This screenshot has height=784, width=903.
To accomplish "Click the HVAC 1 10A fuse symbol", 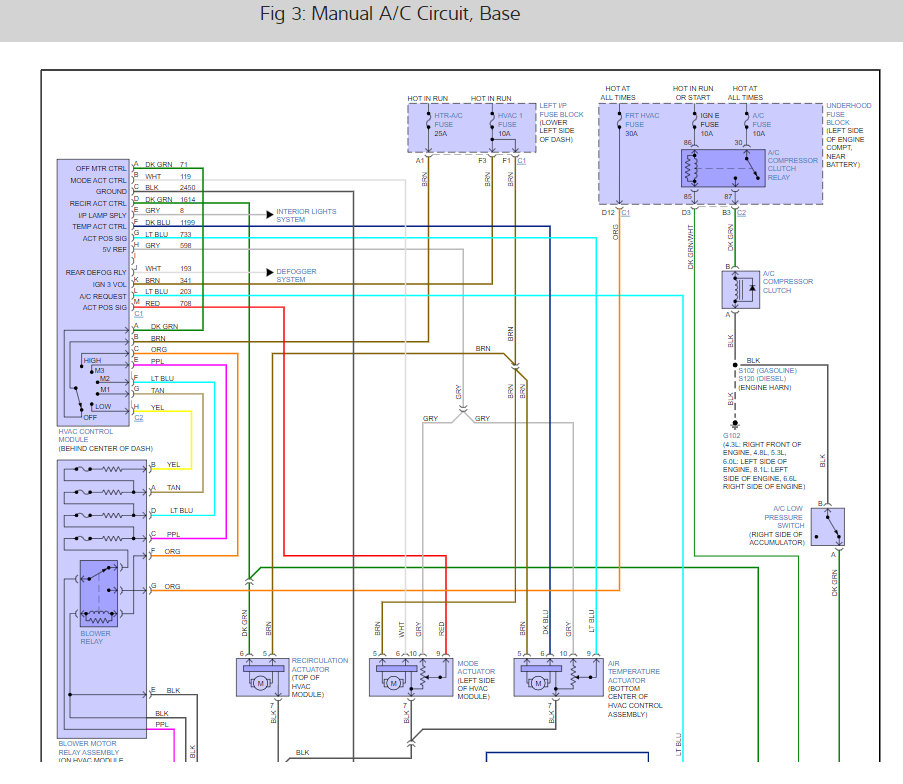I will (492, 122).
